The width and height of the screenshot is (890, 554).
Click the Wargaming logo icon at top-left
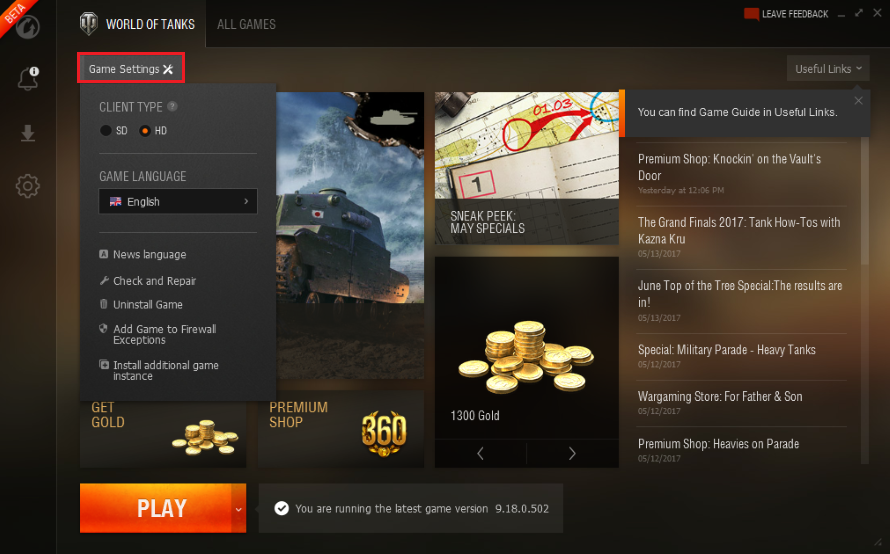tap(27, 26)
